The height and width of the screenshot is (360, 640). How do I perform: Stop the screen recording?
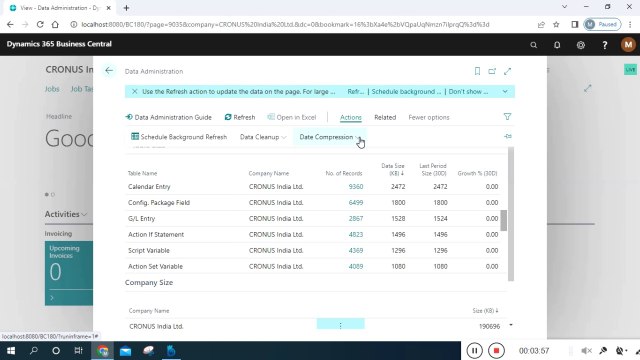pos(496,350)
